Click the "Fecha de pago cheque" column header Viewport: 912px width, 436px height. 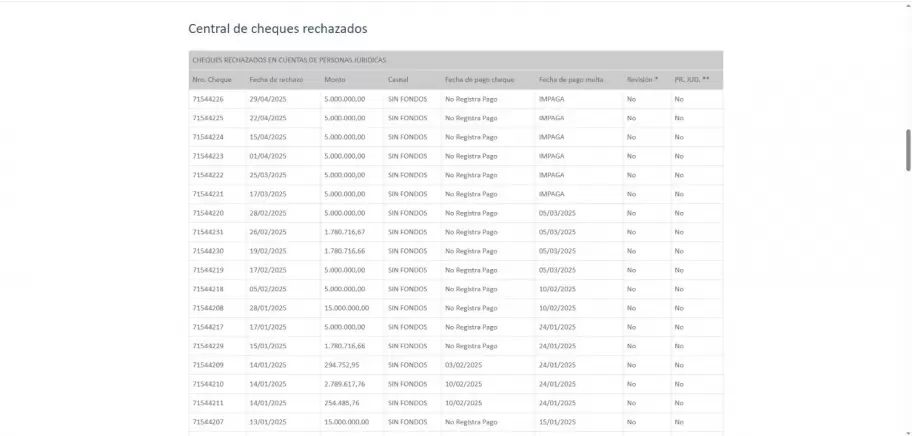[x=479, y=80]
